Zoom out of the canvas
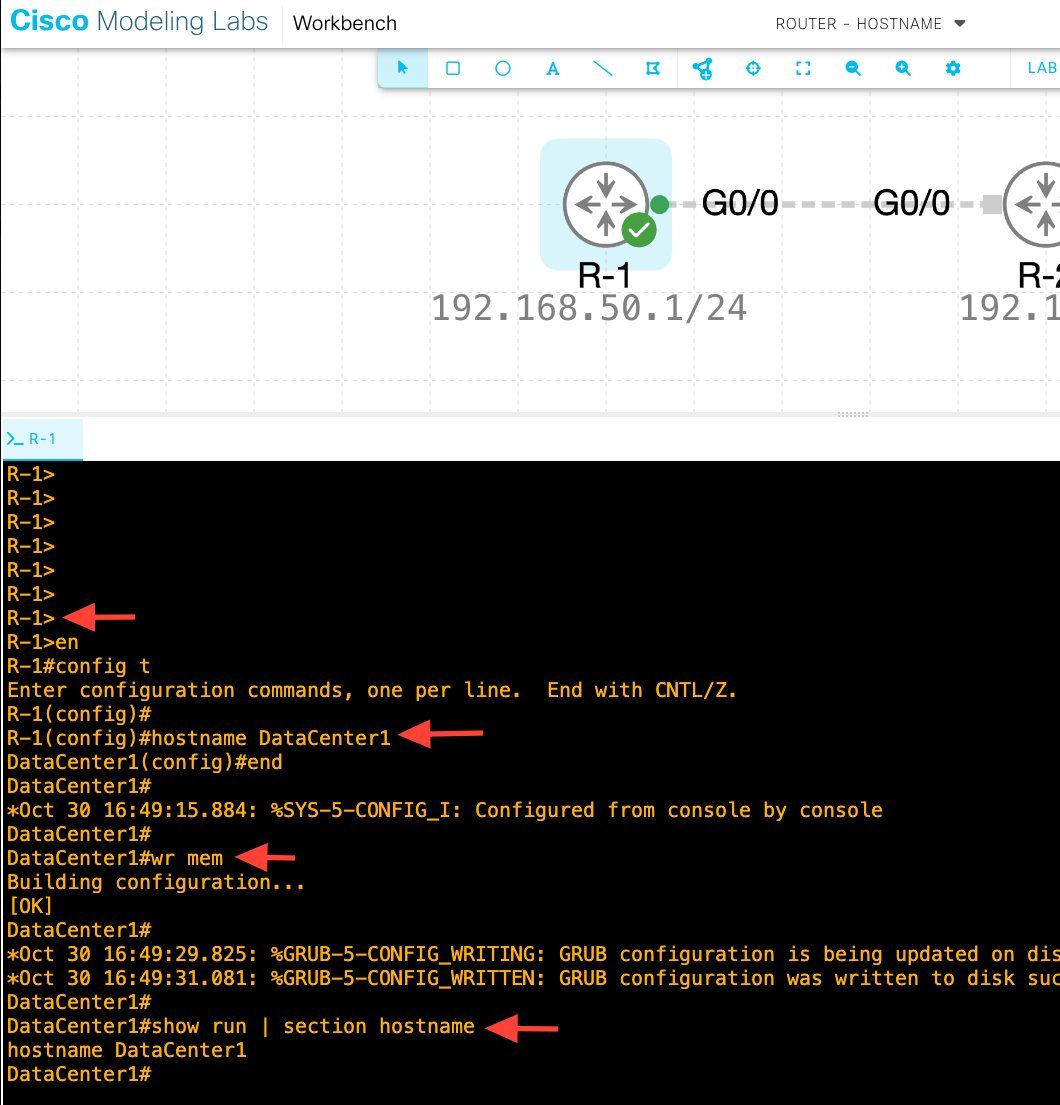The width and height of the screenshot is (1060, 1105). pyautogui.click(x=853, y=68)
